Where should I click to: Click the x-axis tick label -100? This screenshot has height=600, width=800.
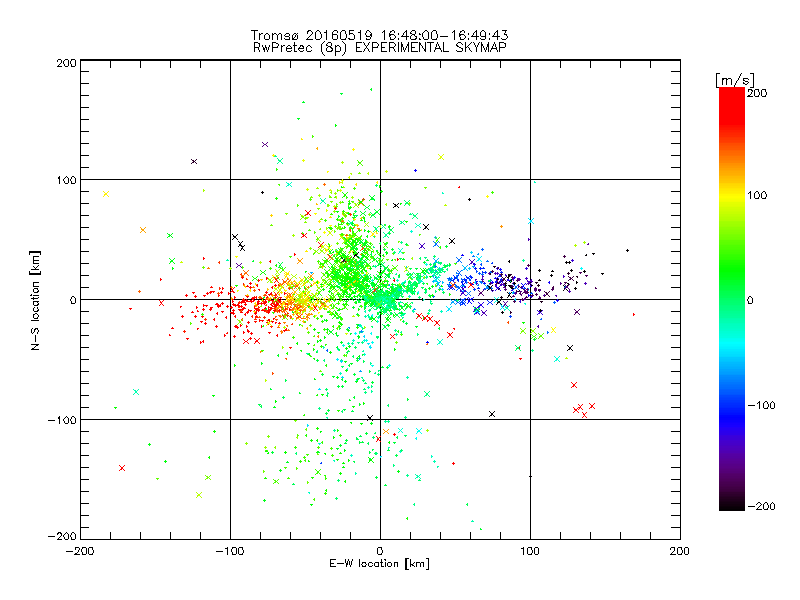click(x=230, y=552)
